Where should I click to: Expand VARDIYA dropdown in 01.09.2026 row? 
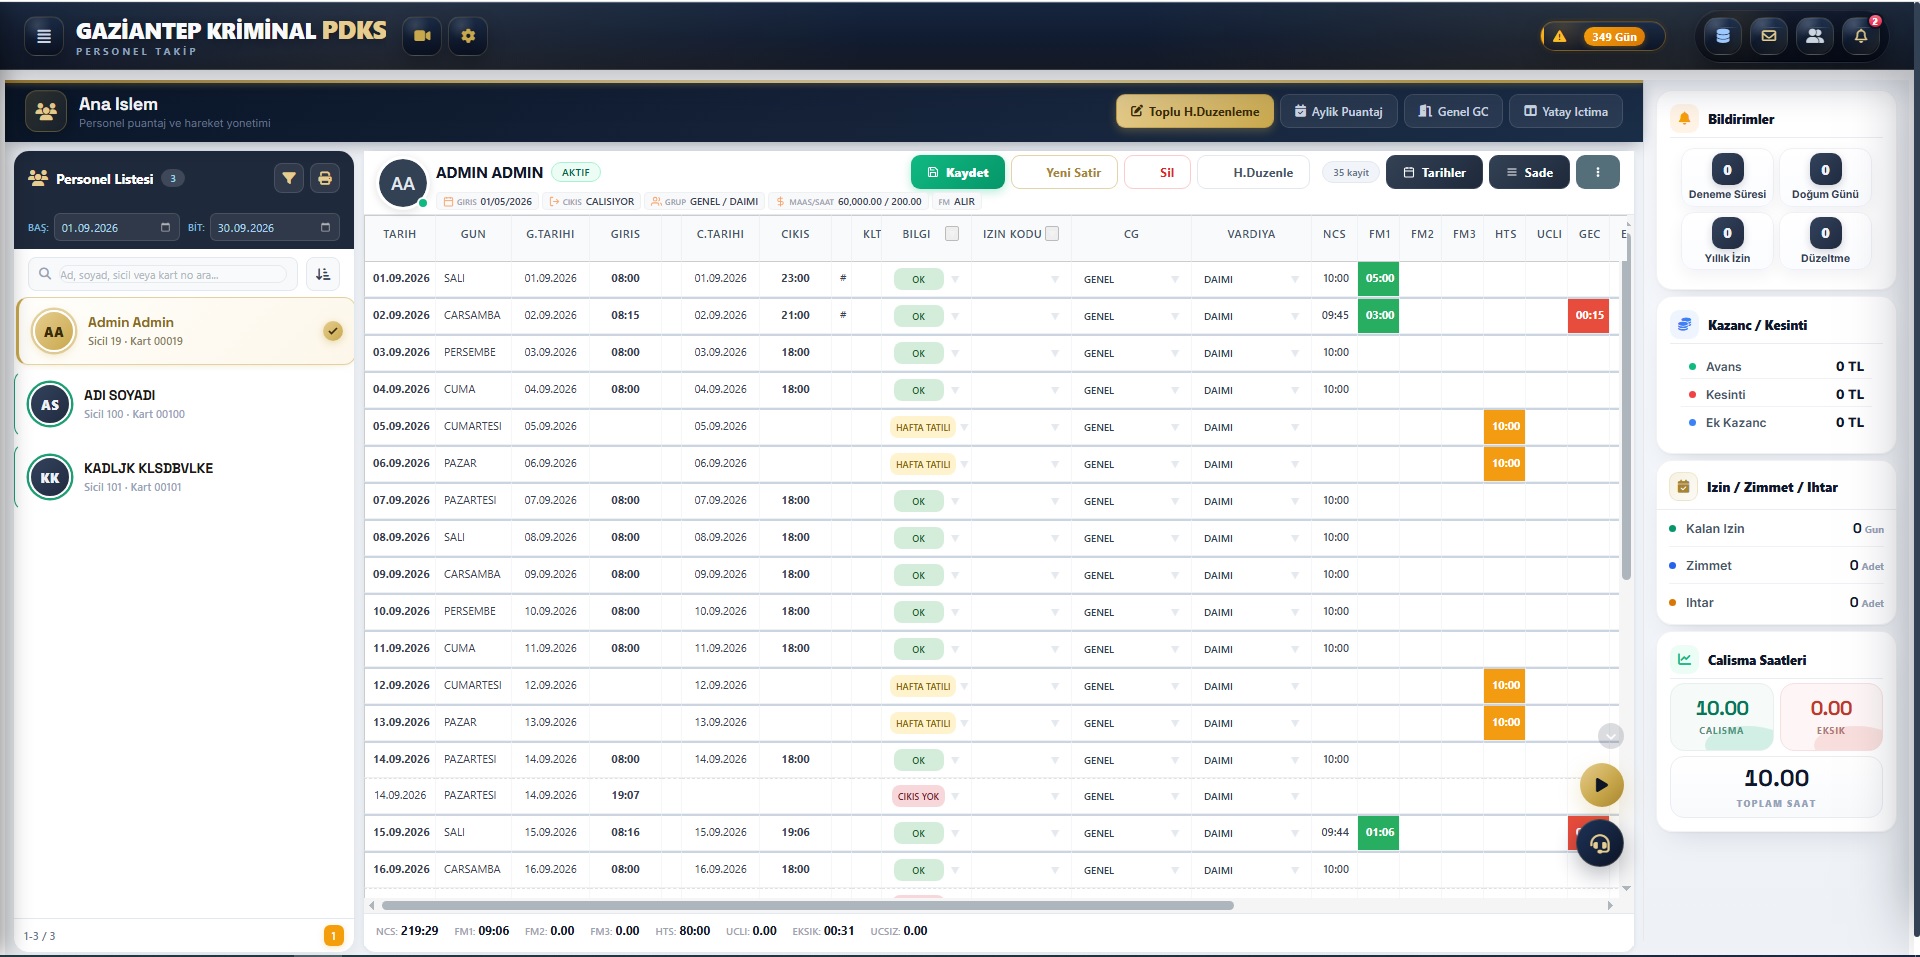(x=1295, y=279)
